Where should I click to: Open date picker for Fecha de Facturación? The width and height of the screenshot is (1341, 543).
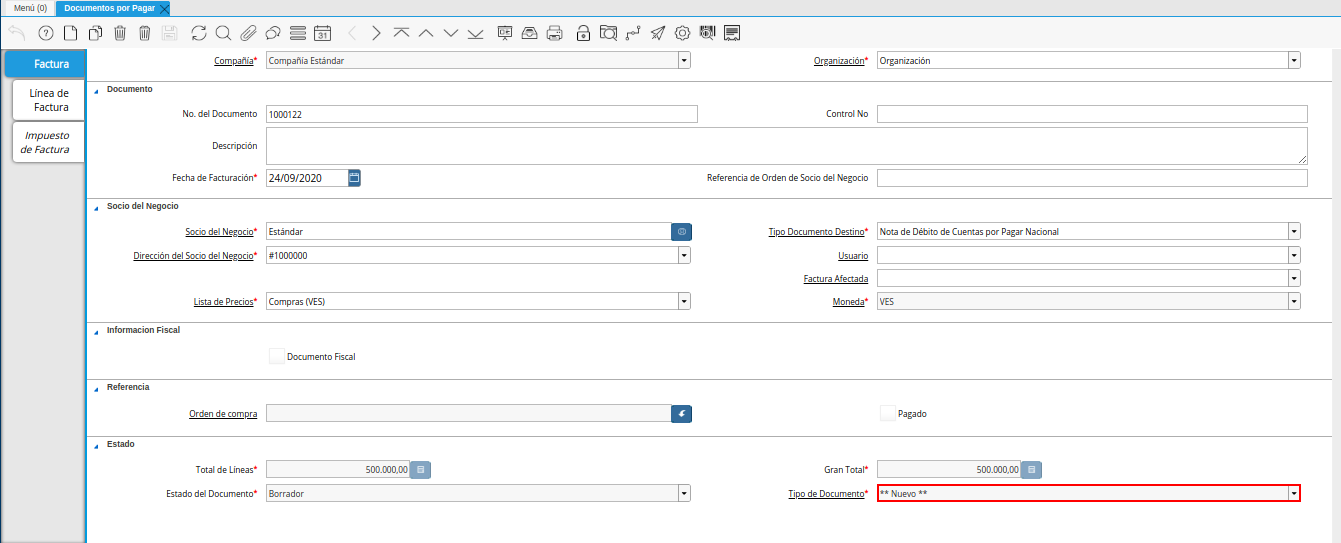pos(354,178)
